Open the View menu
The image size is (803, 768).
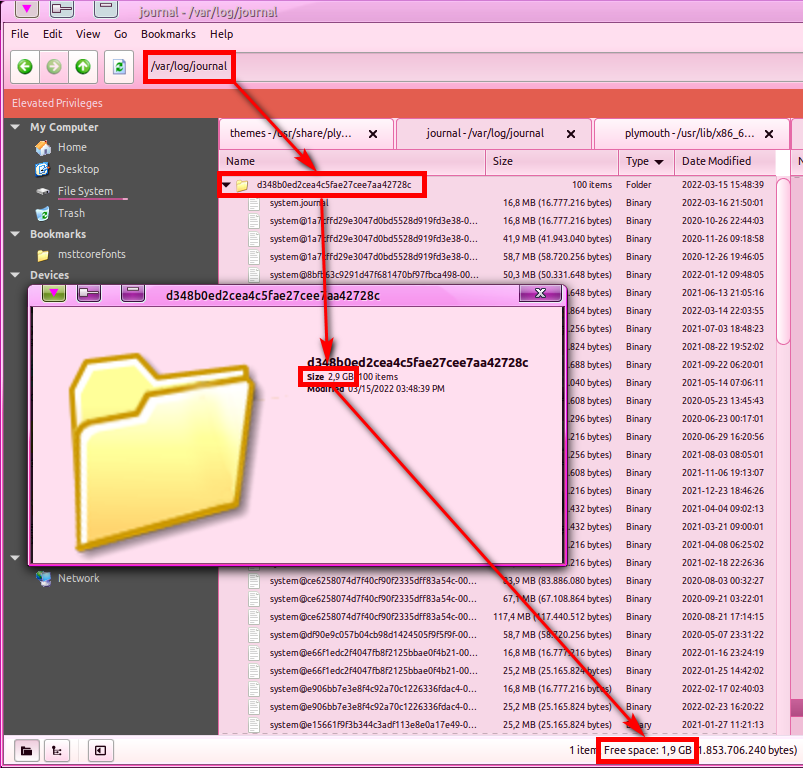(88, 34)
